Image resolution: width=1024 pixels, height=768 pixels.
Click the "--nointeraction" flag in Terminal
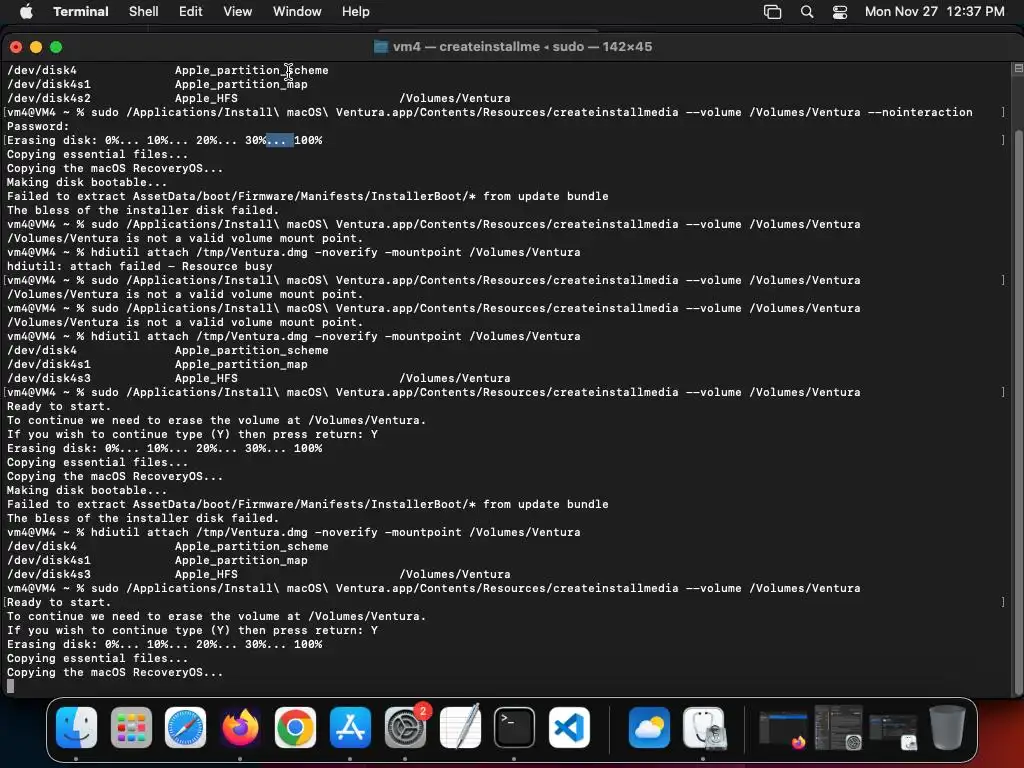pos(920,112)
